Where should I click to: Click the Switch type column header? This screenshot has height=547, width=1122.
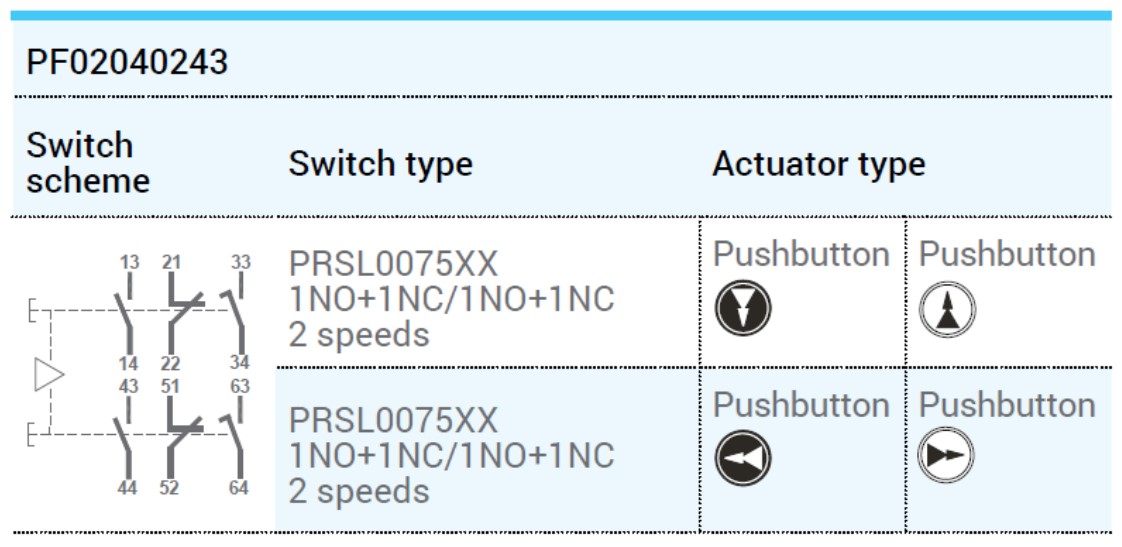tap(381, 164)
